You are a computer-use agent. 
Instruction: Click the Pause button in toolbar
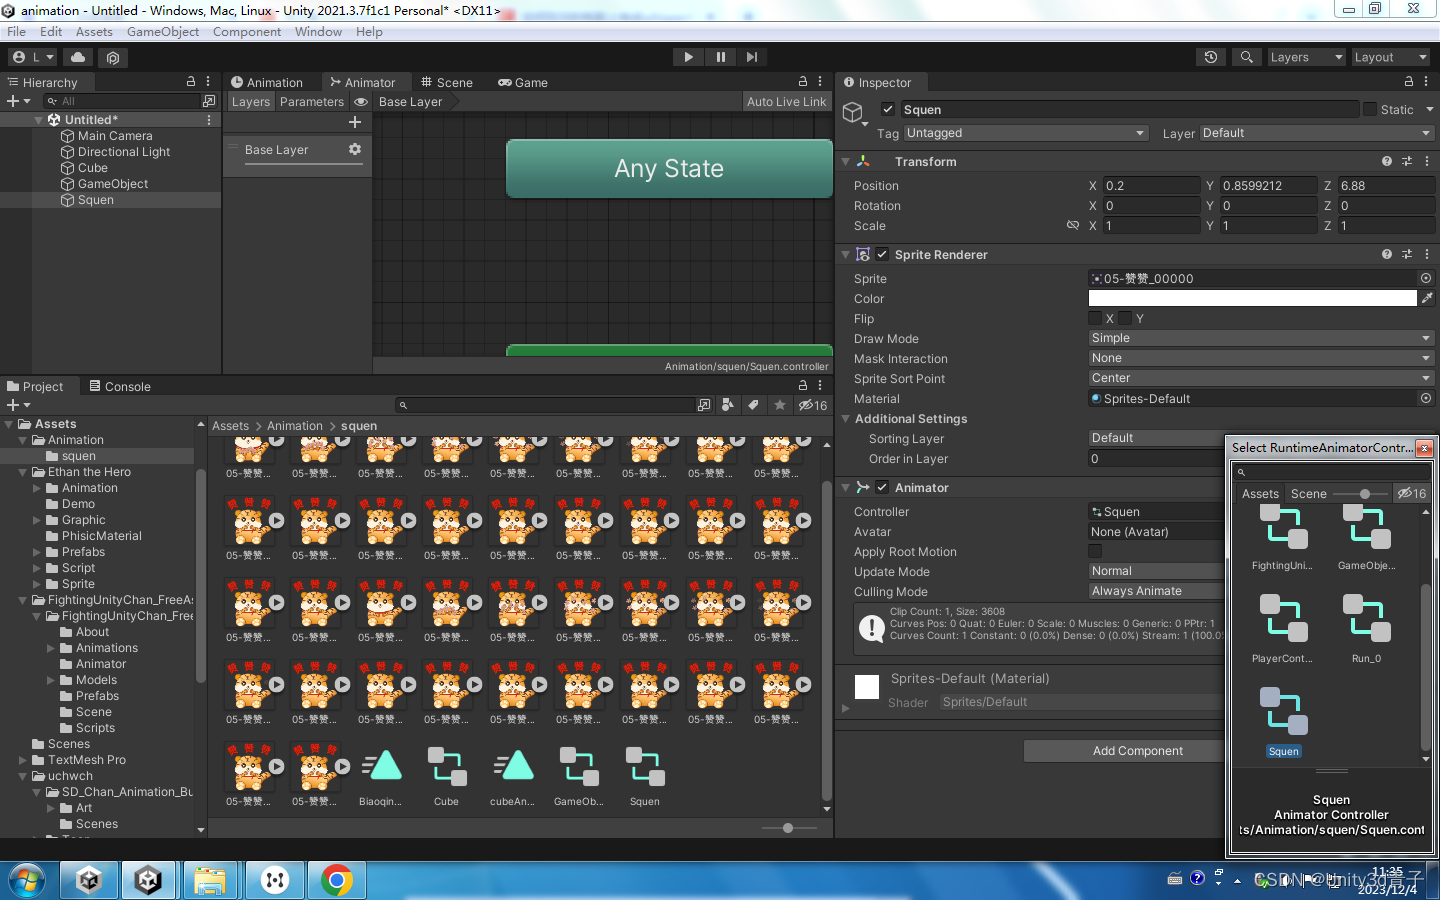point(720,57)
